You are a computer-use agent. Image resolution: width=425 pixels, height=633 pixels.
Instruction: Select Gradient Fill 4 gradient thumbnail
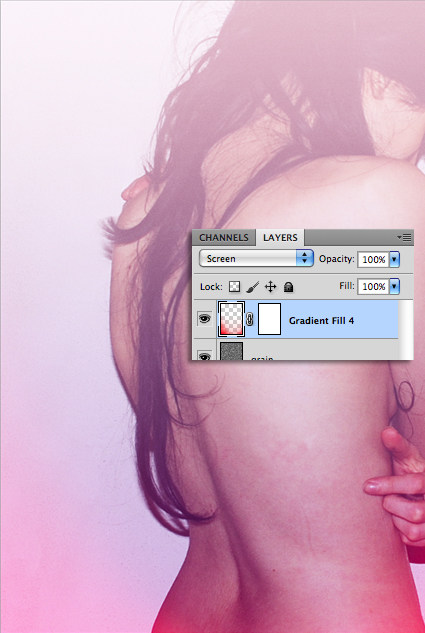click(231, 319)
